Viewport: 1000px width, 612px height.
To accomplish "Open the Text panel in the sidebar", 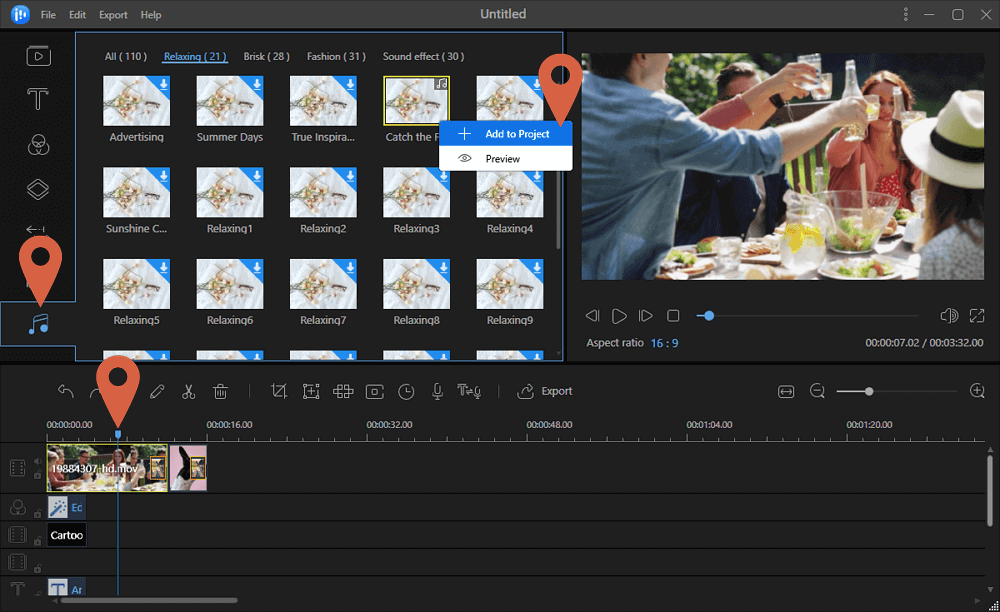I will tap(38, 99).
